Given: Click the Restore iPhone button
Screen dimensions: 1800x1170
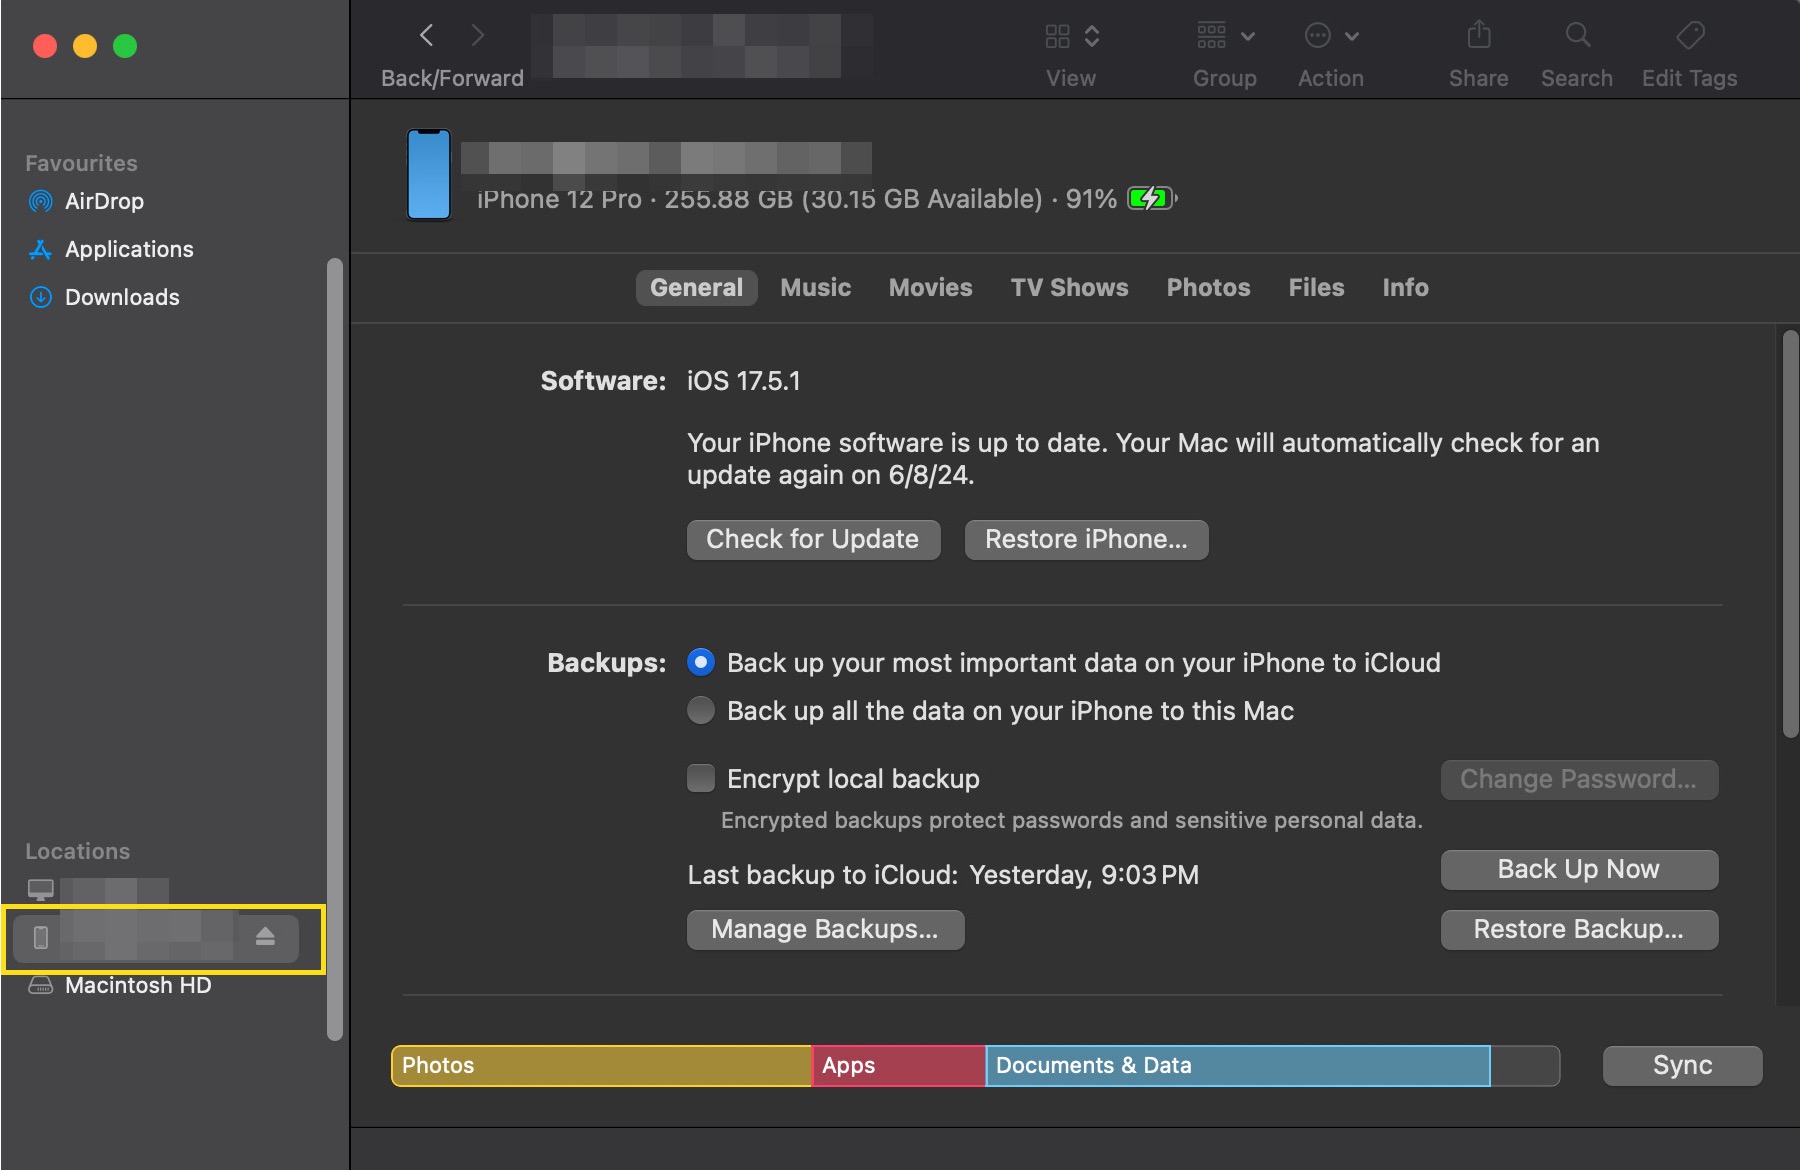Looking at the screenshot, I should 1086,540.
